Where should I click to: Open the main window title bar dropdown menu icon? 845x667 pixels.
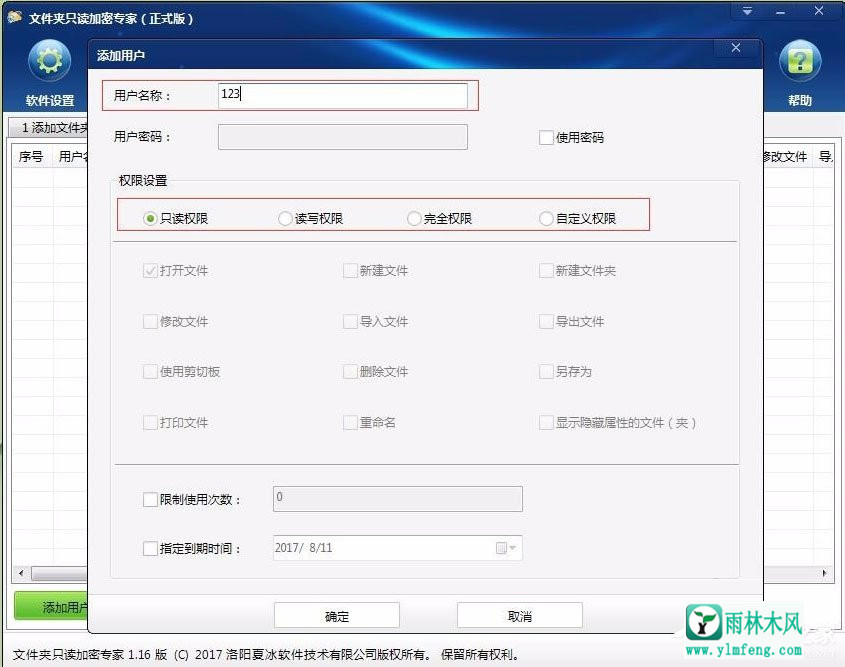click(747, 11)
